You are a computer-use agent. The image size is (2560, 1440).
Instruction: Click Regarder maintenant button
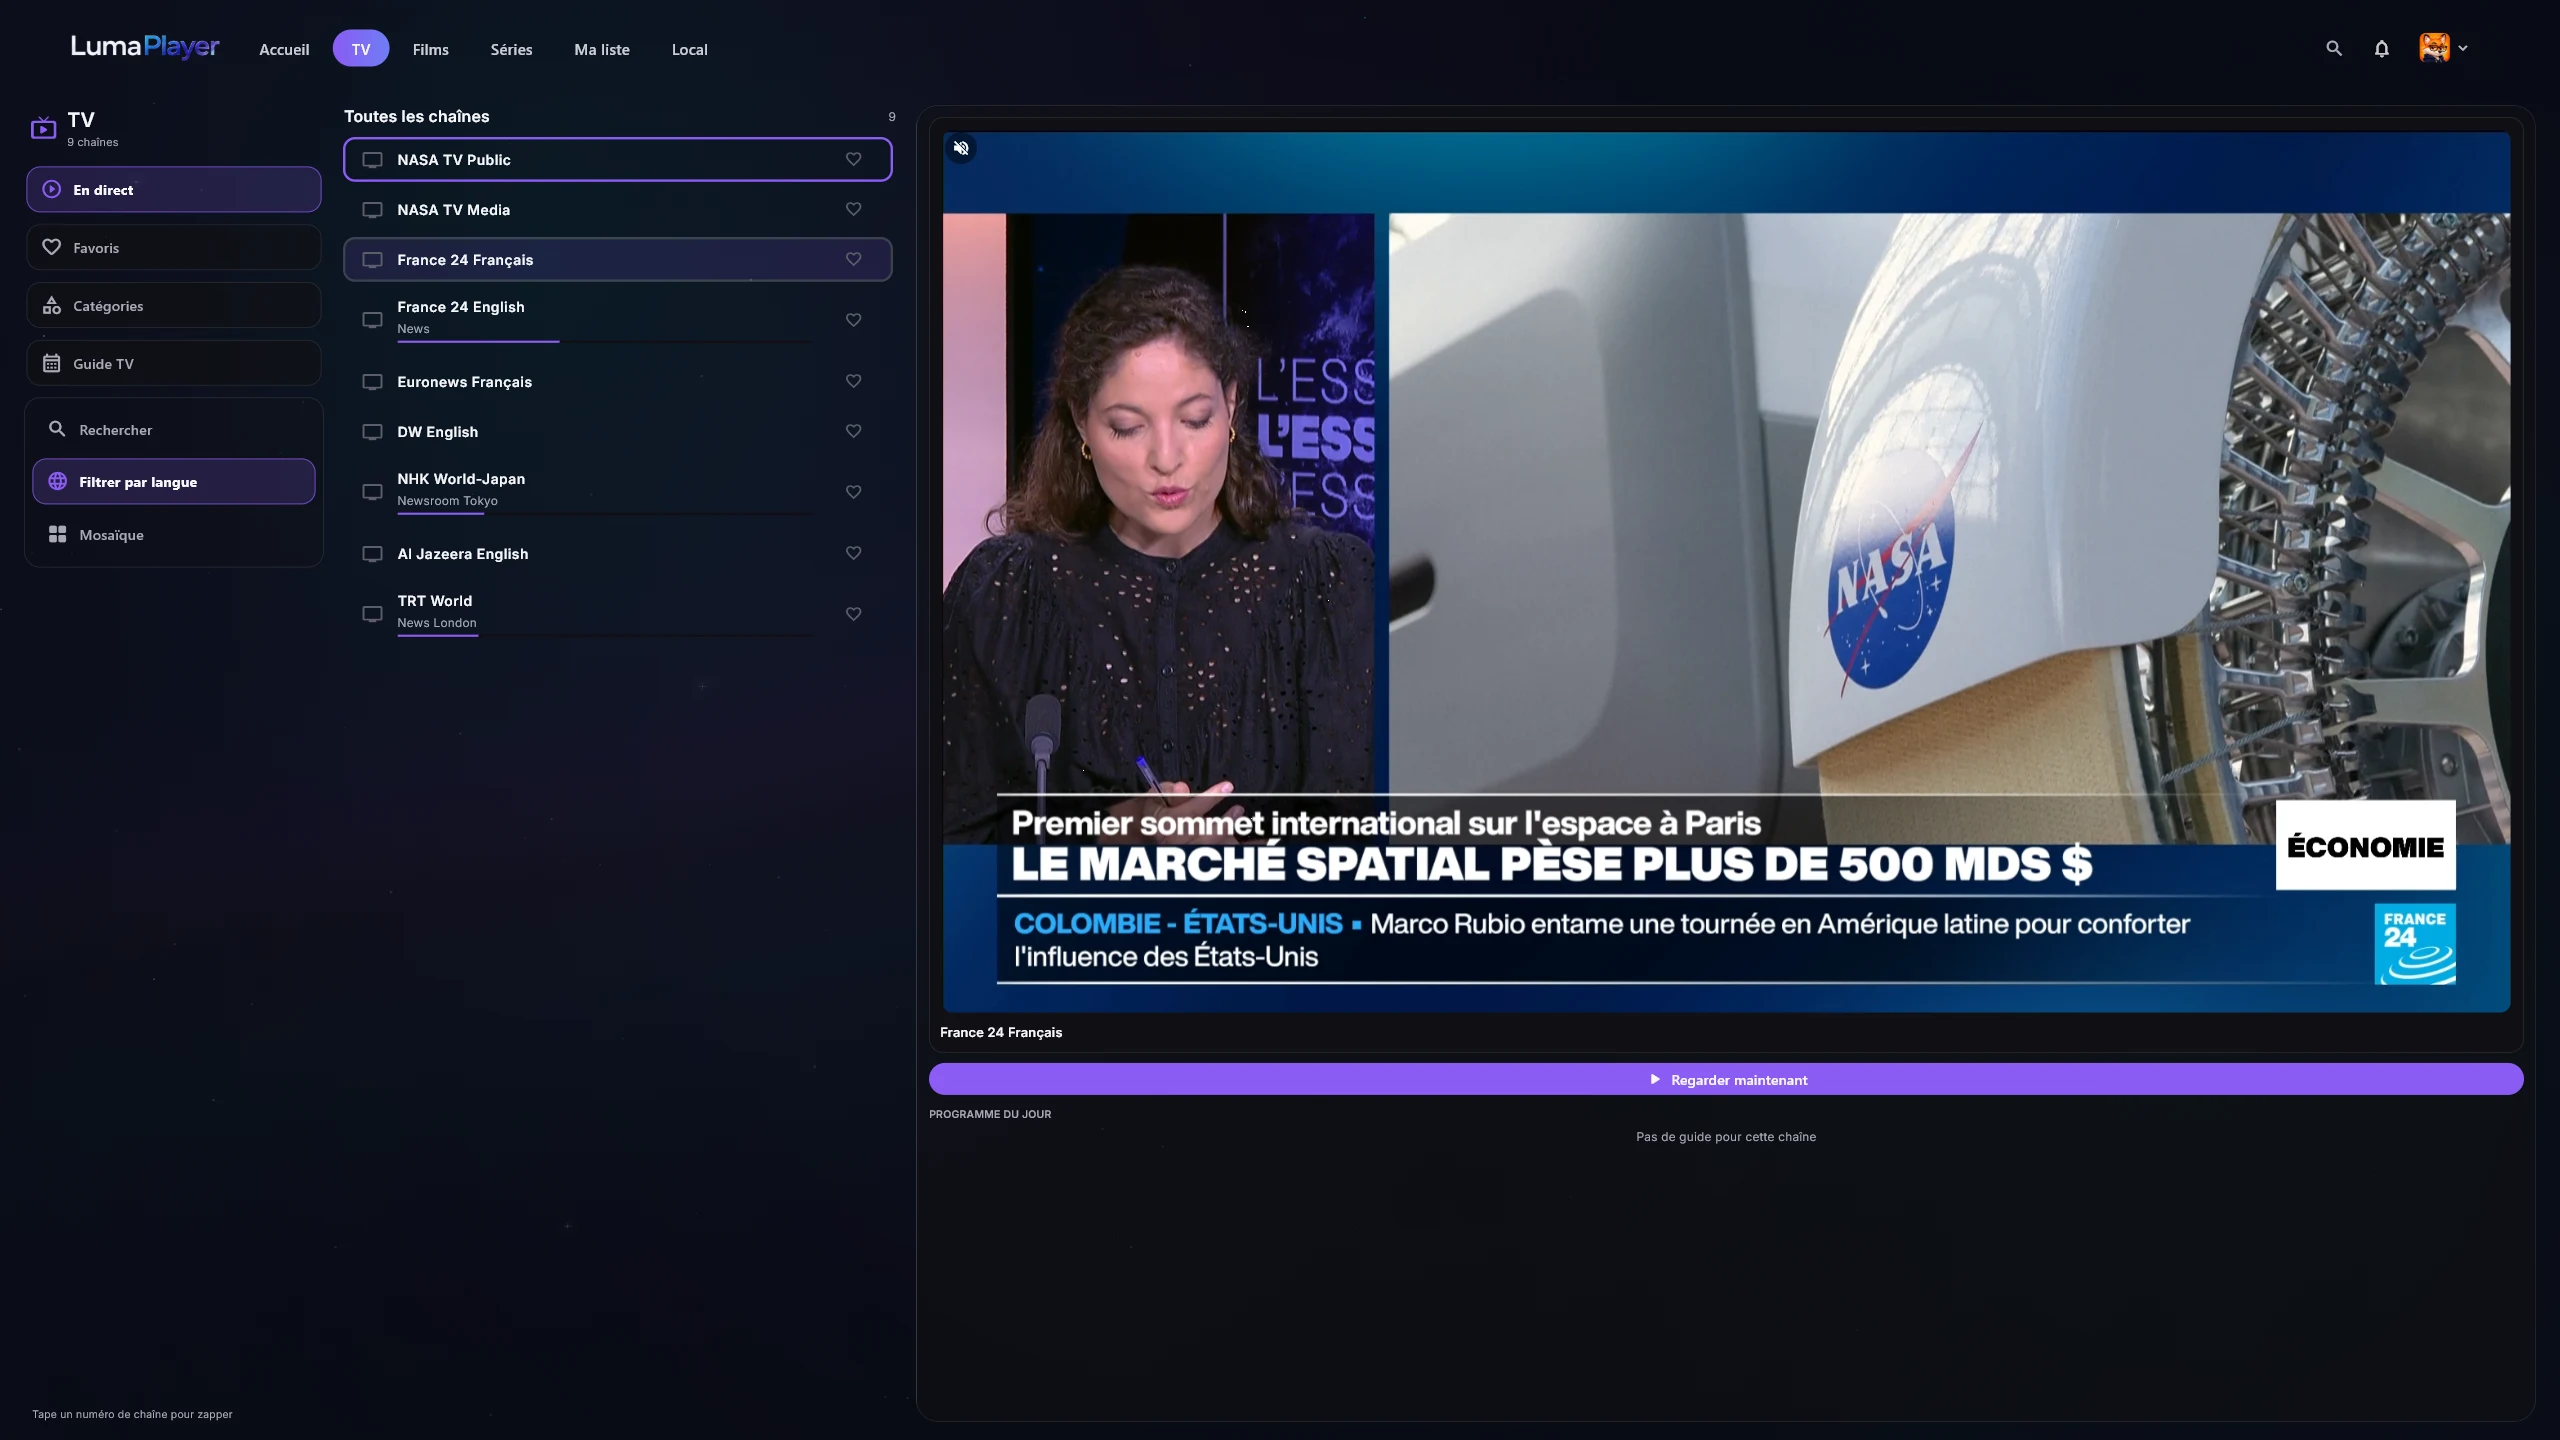tap(1726, 1079)
